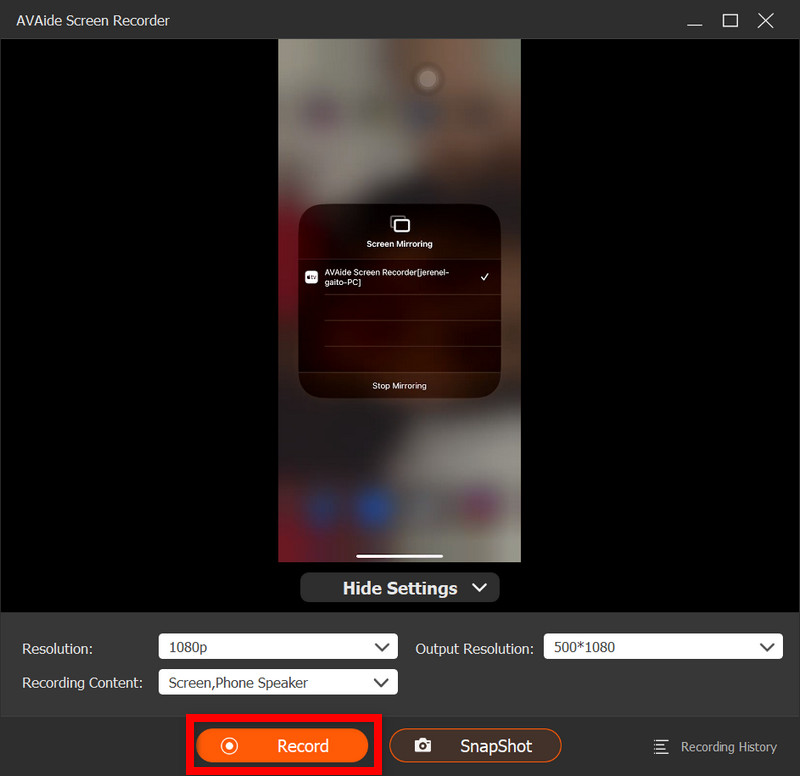Close the AVAide Screen Recorder window
800x776 pixels.
(765, 21)
